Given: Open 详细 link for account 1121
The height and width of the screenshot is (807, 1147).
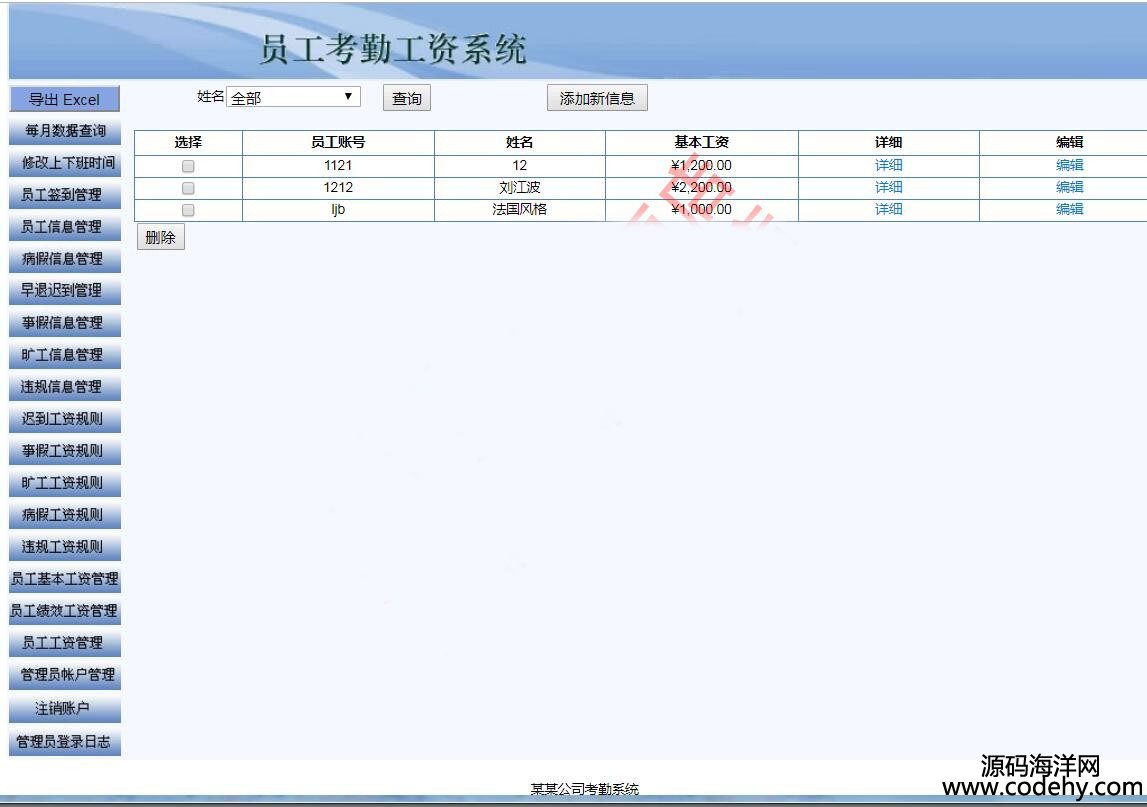Looking at the screenshot, I should coord(888,165).
